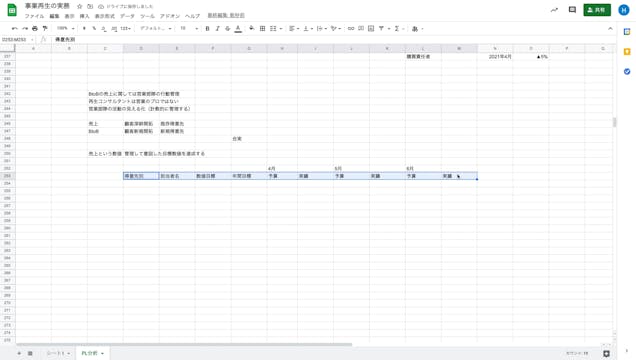Click the name box cell reference
This screenshot has width=636, height=360.
click(17, 39)
